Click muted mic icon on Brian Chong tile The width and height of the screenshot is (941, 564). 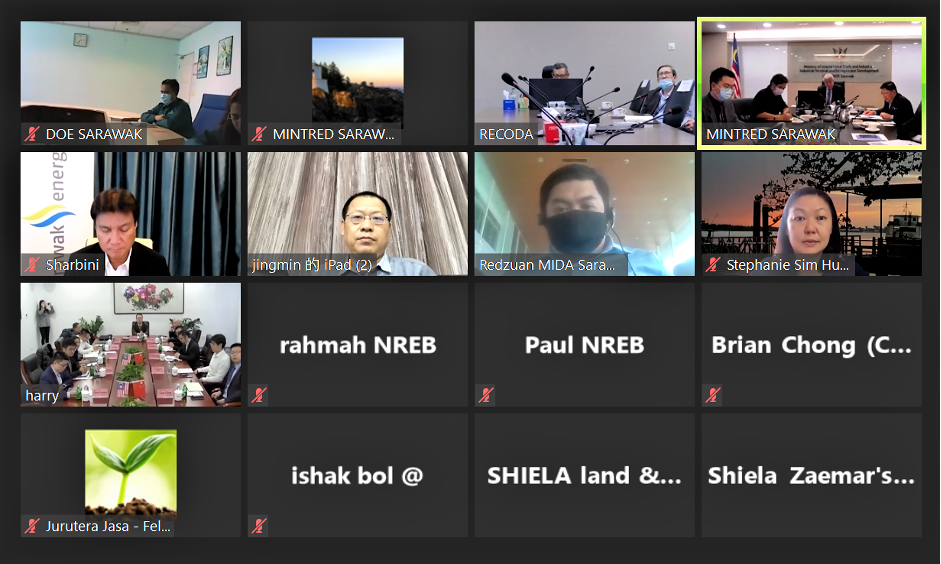[713, 395]
